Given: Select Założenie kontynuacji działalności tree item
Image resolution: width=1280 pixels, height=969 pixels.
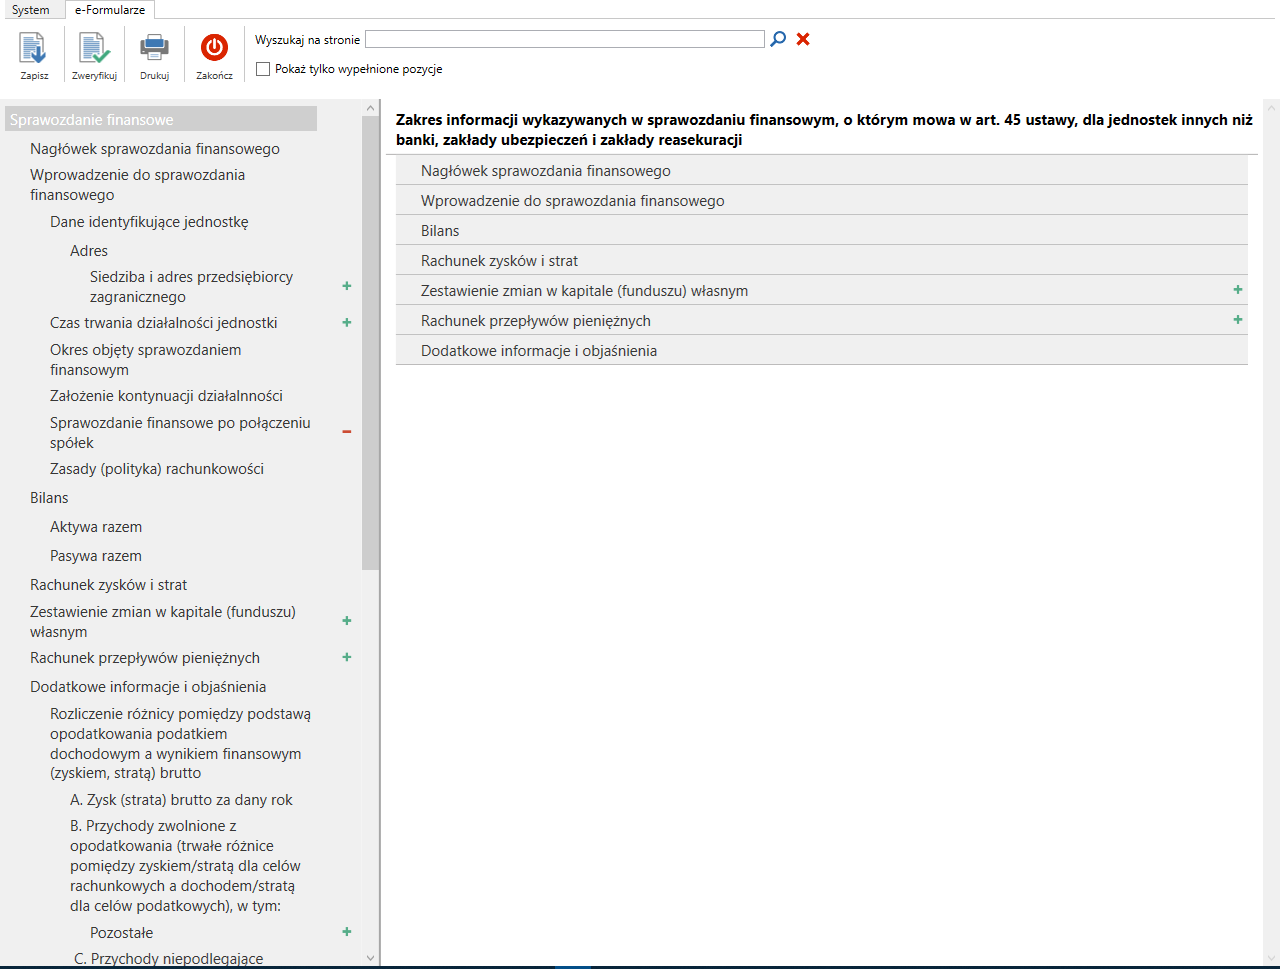Looking at the screenshot, I should [x=166, y=396].
